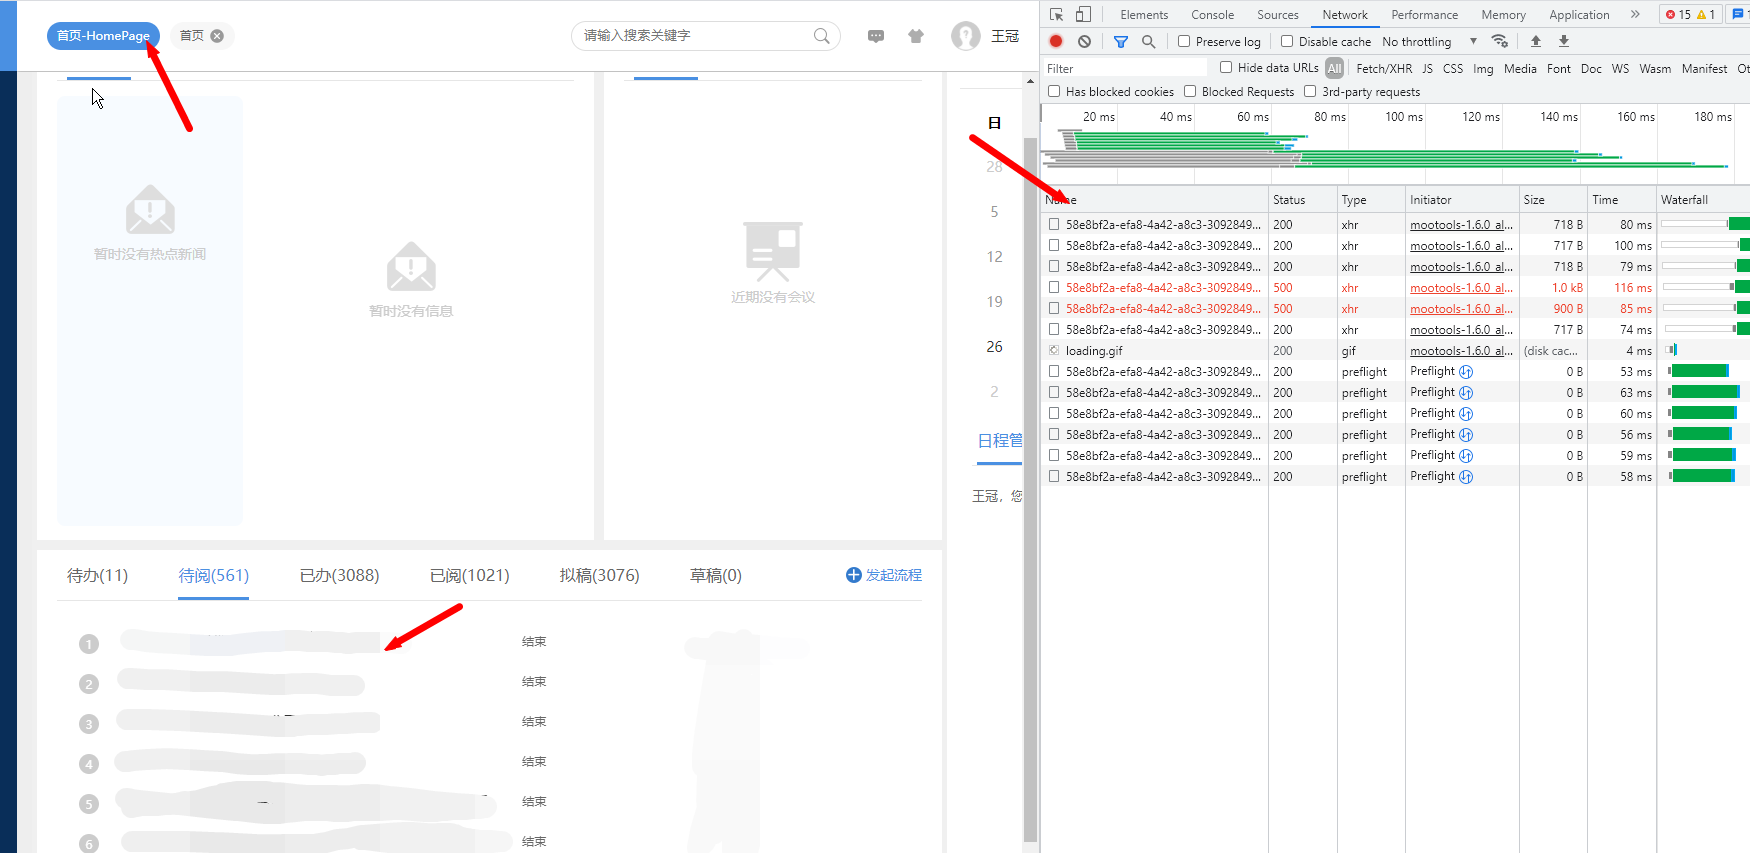Open the mootools initiator link in the 80 ms row
Image resolution: width=1750 pixels, height=853 pixels.
[1461, 225]
